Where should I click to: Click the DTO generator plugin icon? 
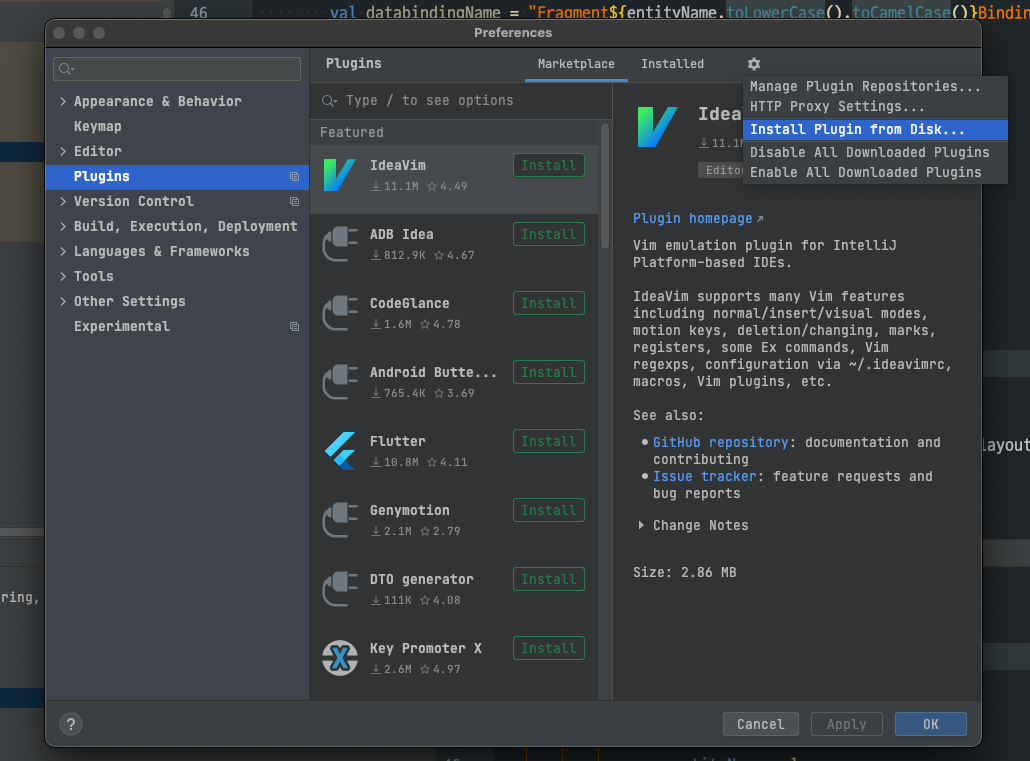340,589
